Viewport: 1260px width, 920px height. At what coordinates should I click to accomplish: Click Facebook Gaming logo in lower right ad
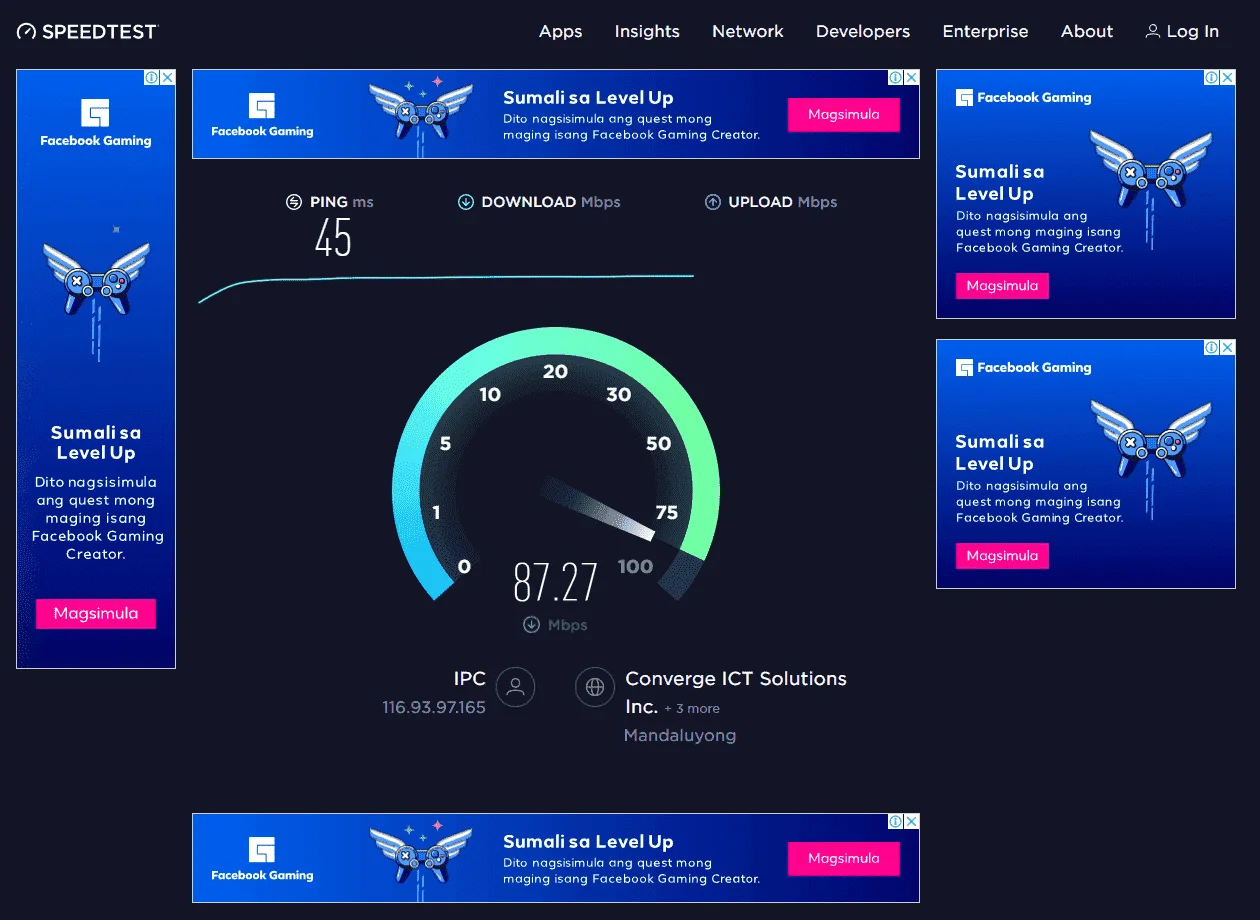click(1024, 368)
